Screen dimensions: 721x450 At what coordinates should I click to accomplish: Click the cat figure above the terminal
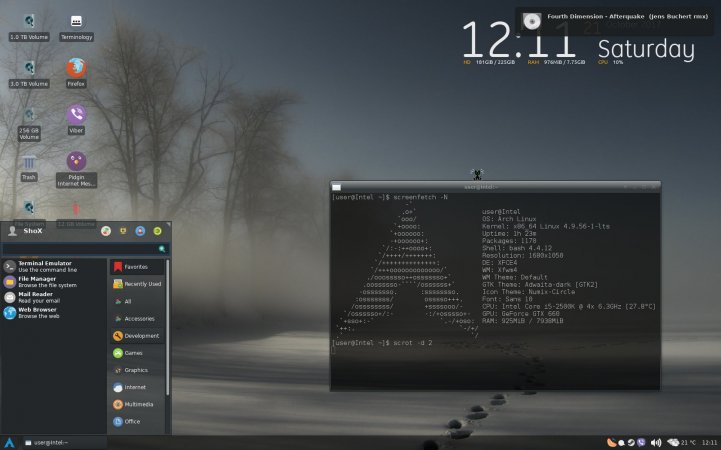477,174
